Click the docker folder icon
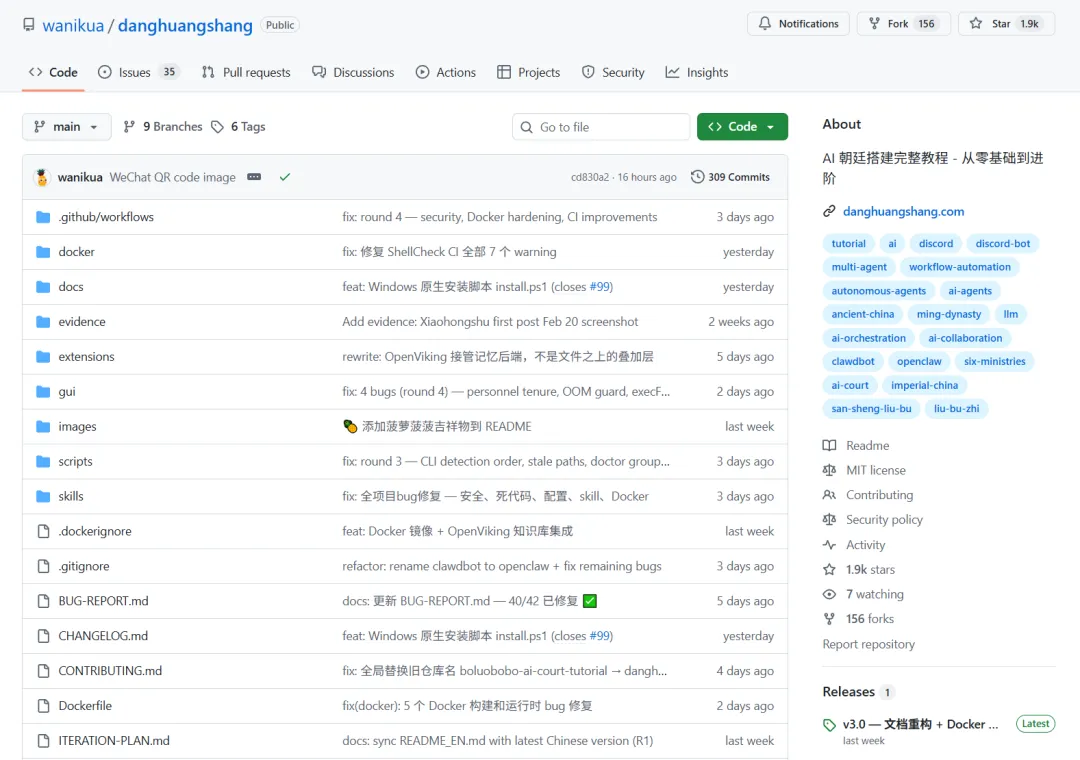The height and width of the screenshot is (760, 1080). [x=43, y=252]
